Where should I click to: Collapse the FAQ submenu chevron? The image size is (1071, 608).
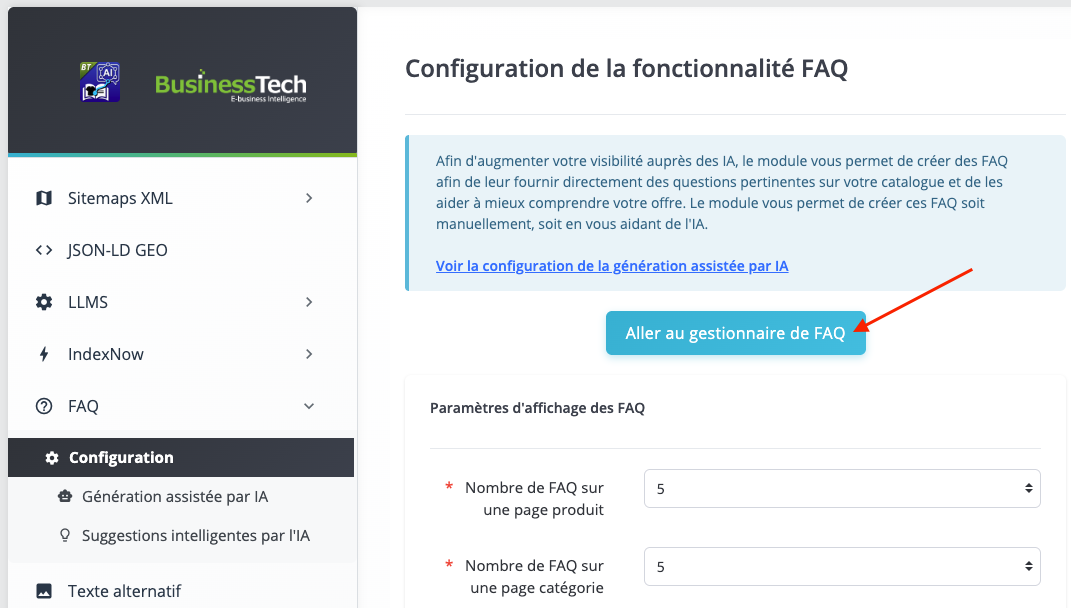(309, 406)
